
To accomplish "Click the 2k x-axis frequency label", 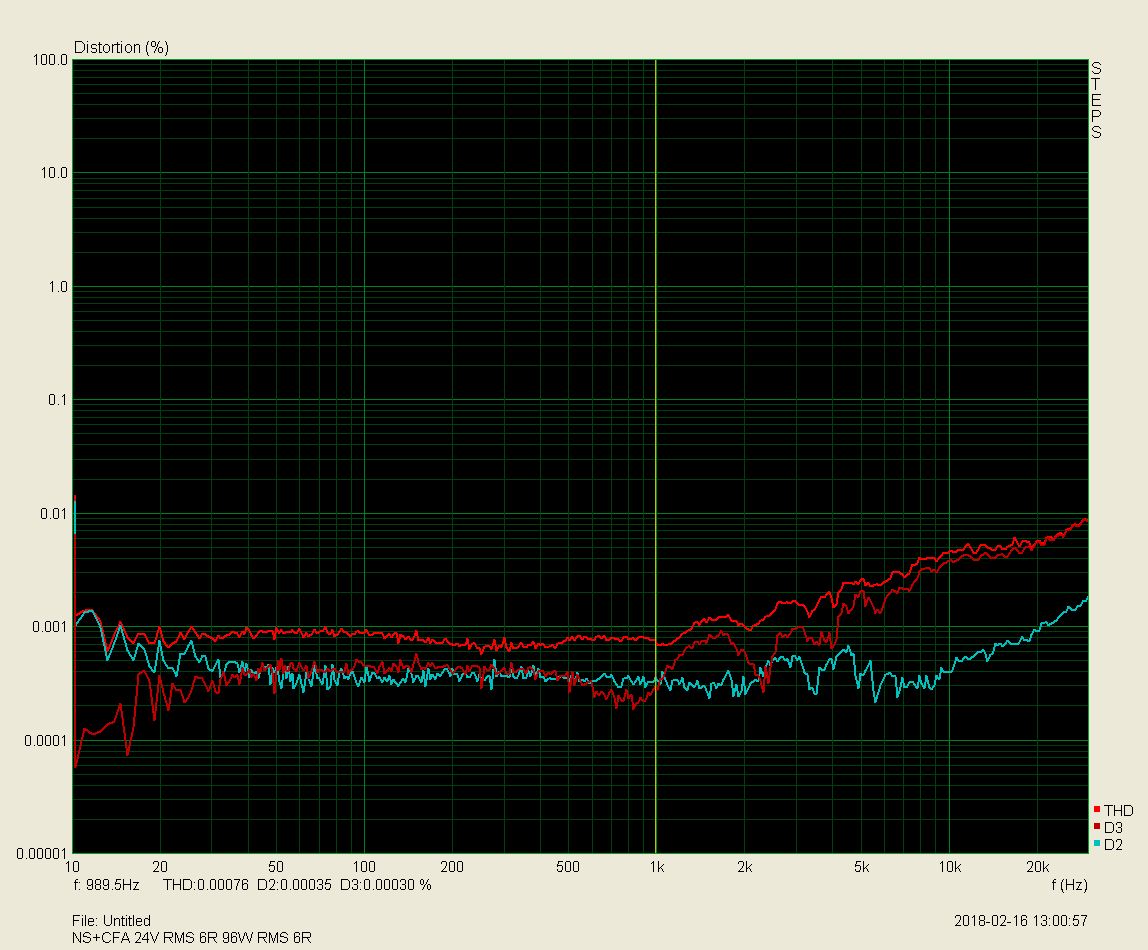I will click(x=745, y=867).
